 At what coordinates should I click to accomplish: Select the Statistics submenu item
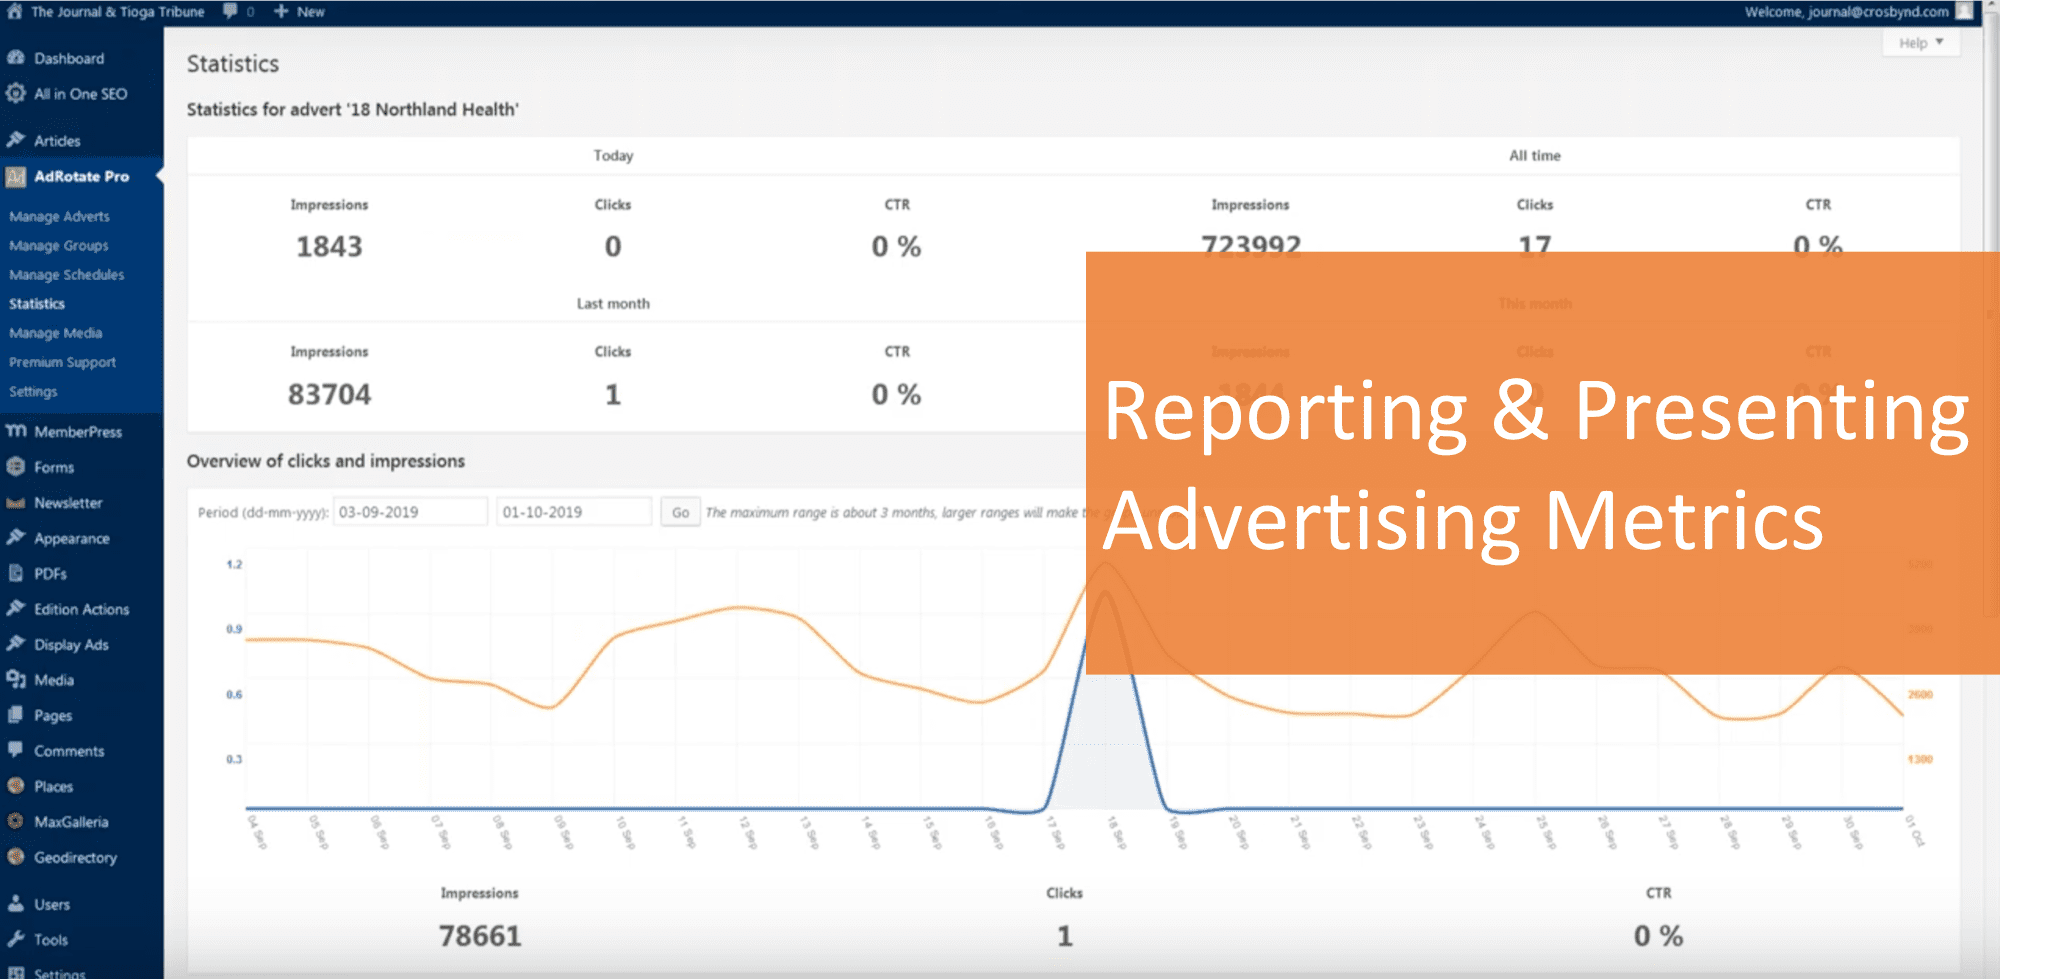point(37,303)
